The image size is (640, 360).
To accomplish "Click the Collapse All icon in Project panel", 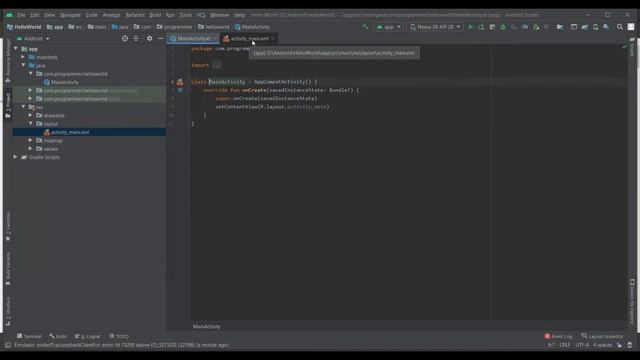I will coord(136,38).
